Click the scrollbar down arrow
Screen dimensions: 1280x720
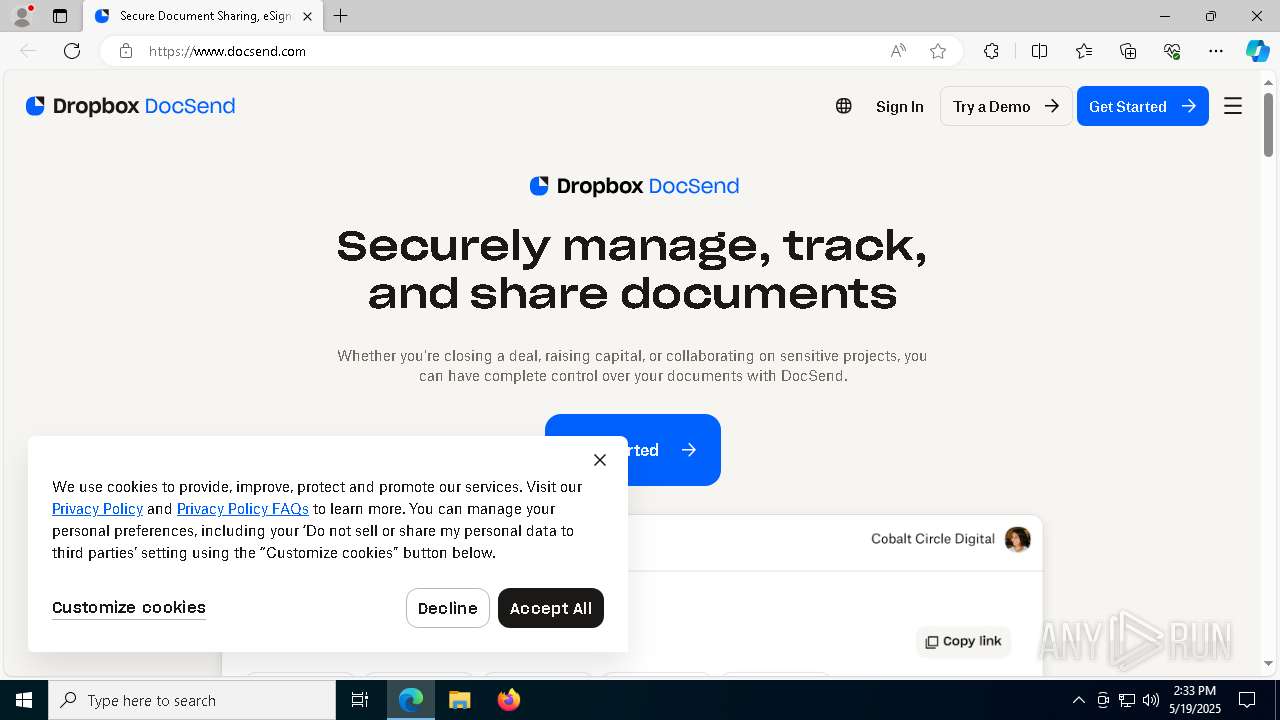pyautogui.click(x=1268, y=663)
